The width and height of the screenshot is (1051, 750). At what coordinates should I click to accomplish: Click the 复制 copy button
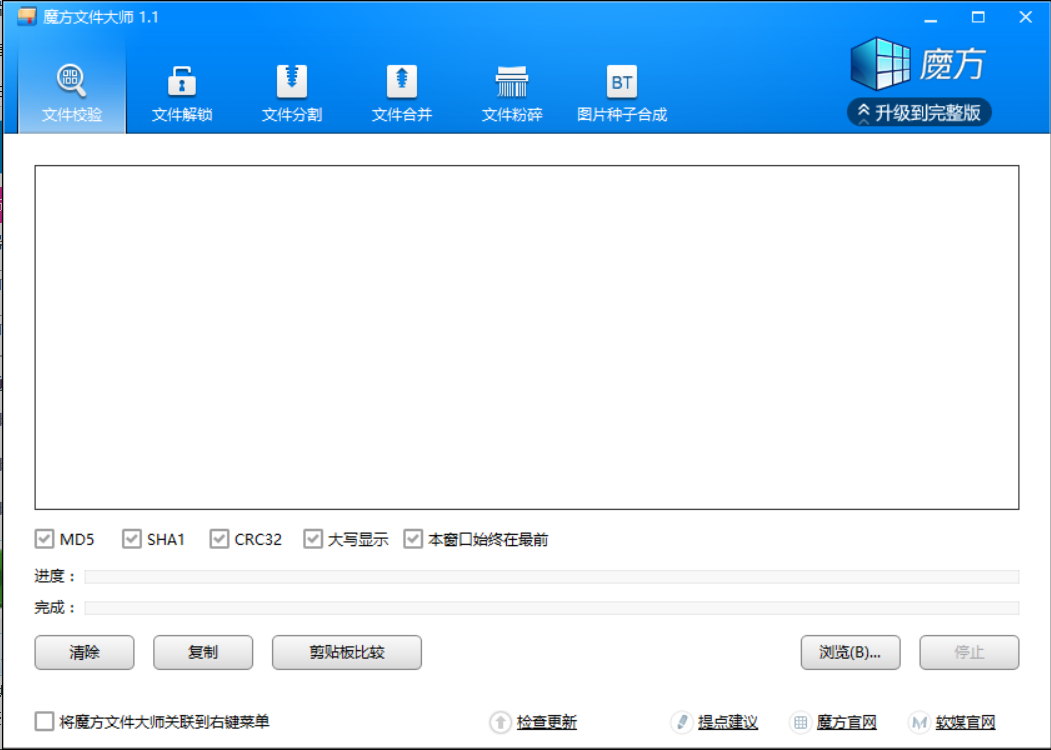pos(203,652)
